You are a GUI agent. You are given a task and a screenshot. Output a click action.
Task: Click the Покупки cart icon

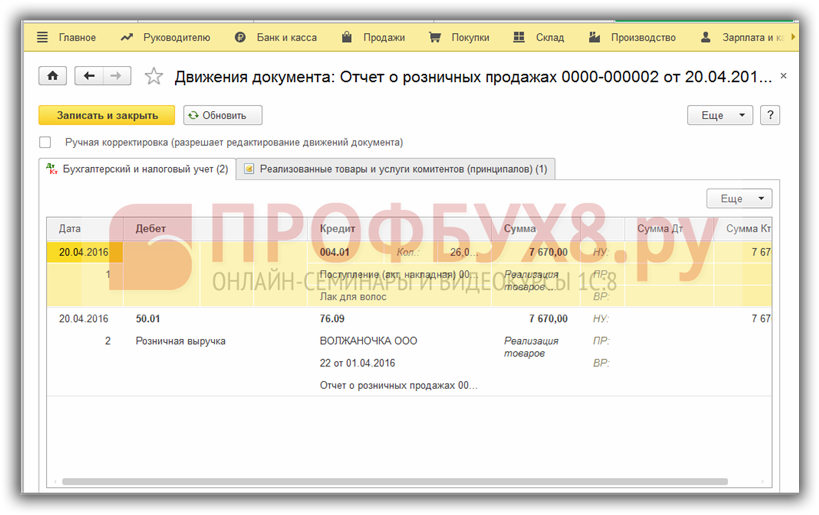[435, 37]
